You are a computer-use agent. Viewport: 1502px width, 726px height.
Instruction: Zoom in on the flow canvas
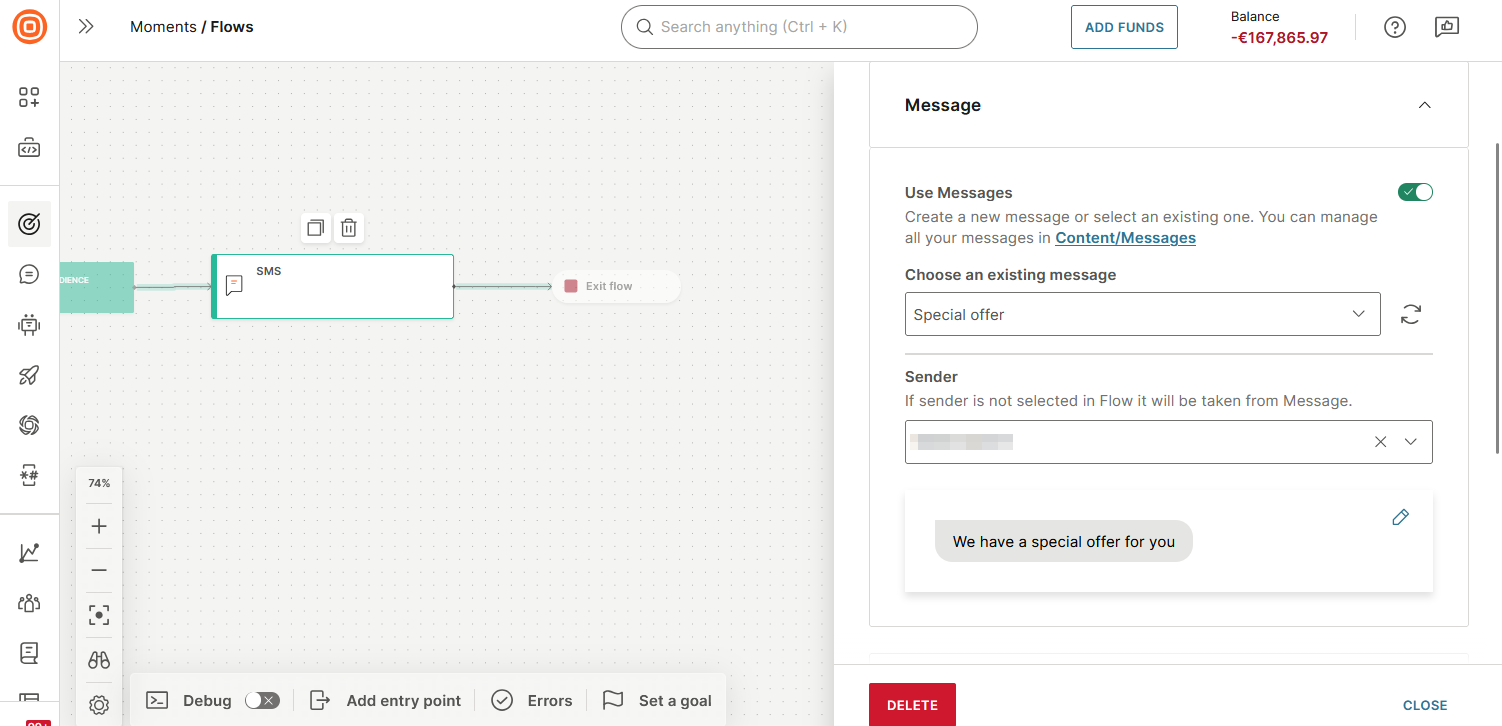click(98, 525)
